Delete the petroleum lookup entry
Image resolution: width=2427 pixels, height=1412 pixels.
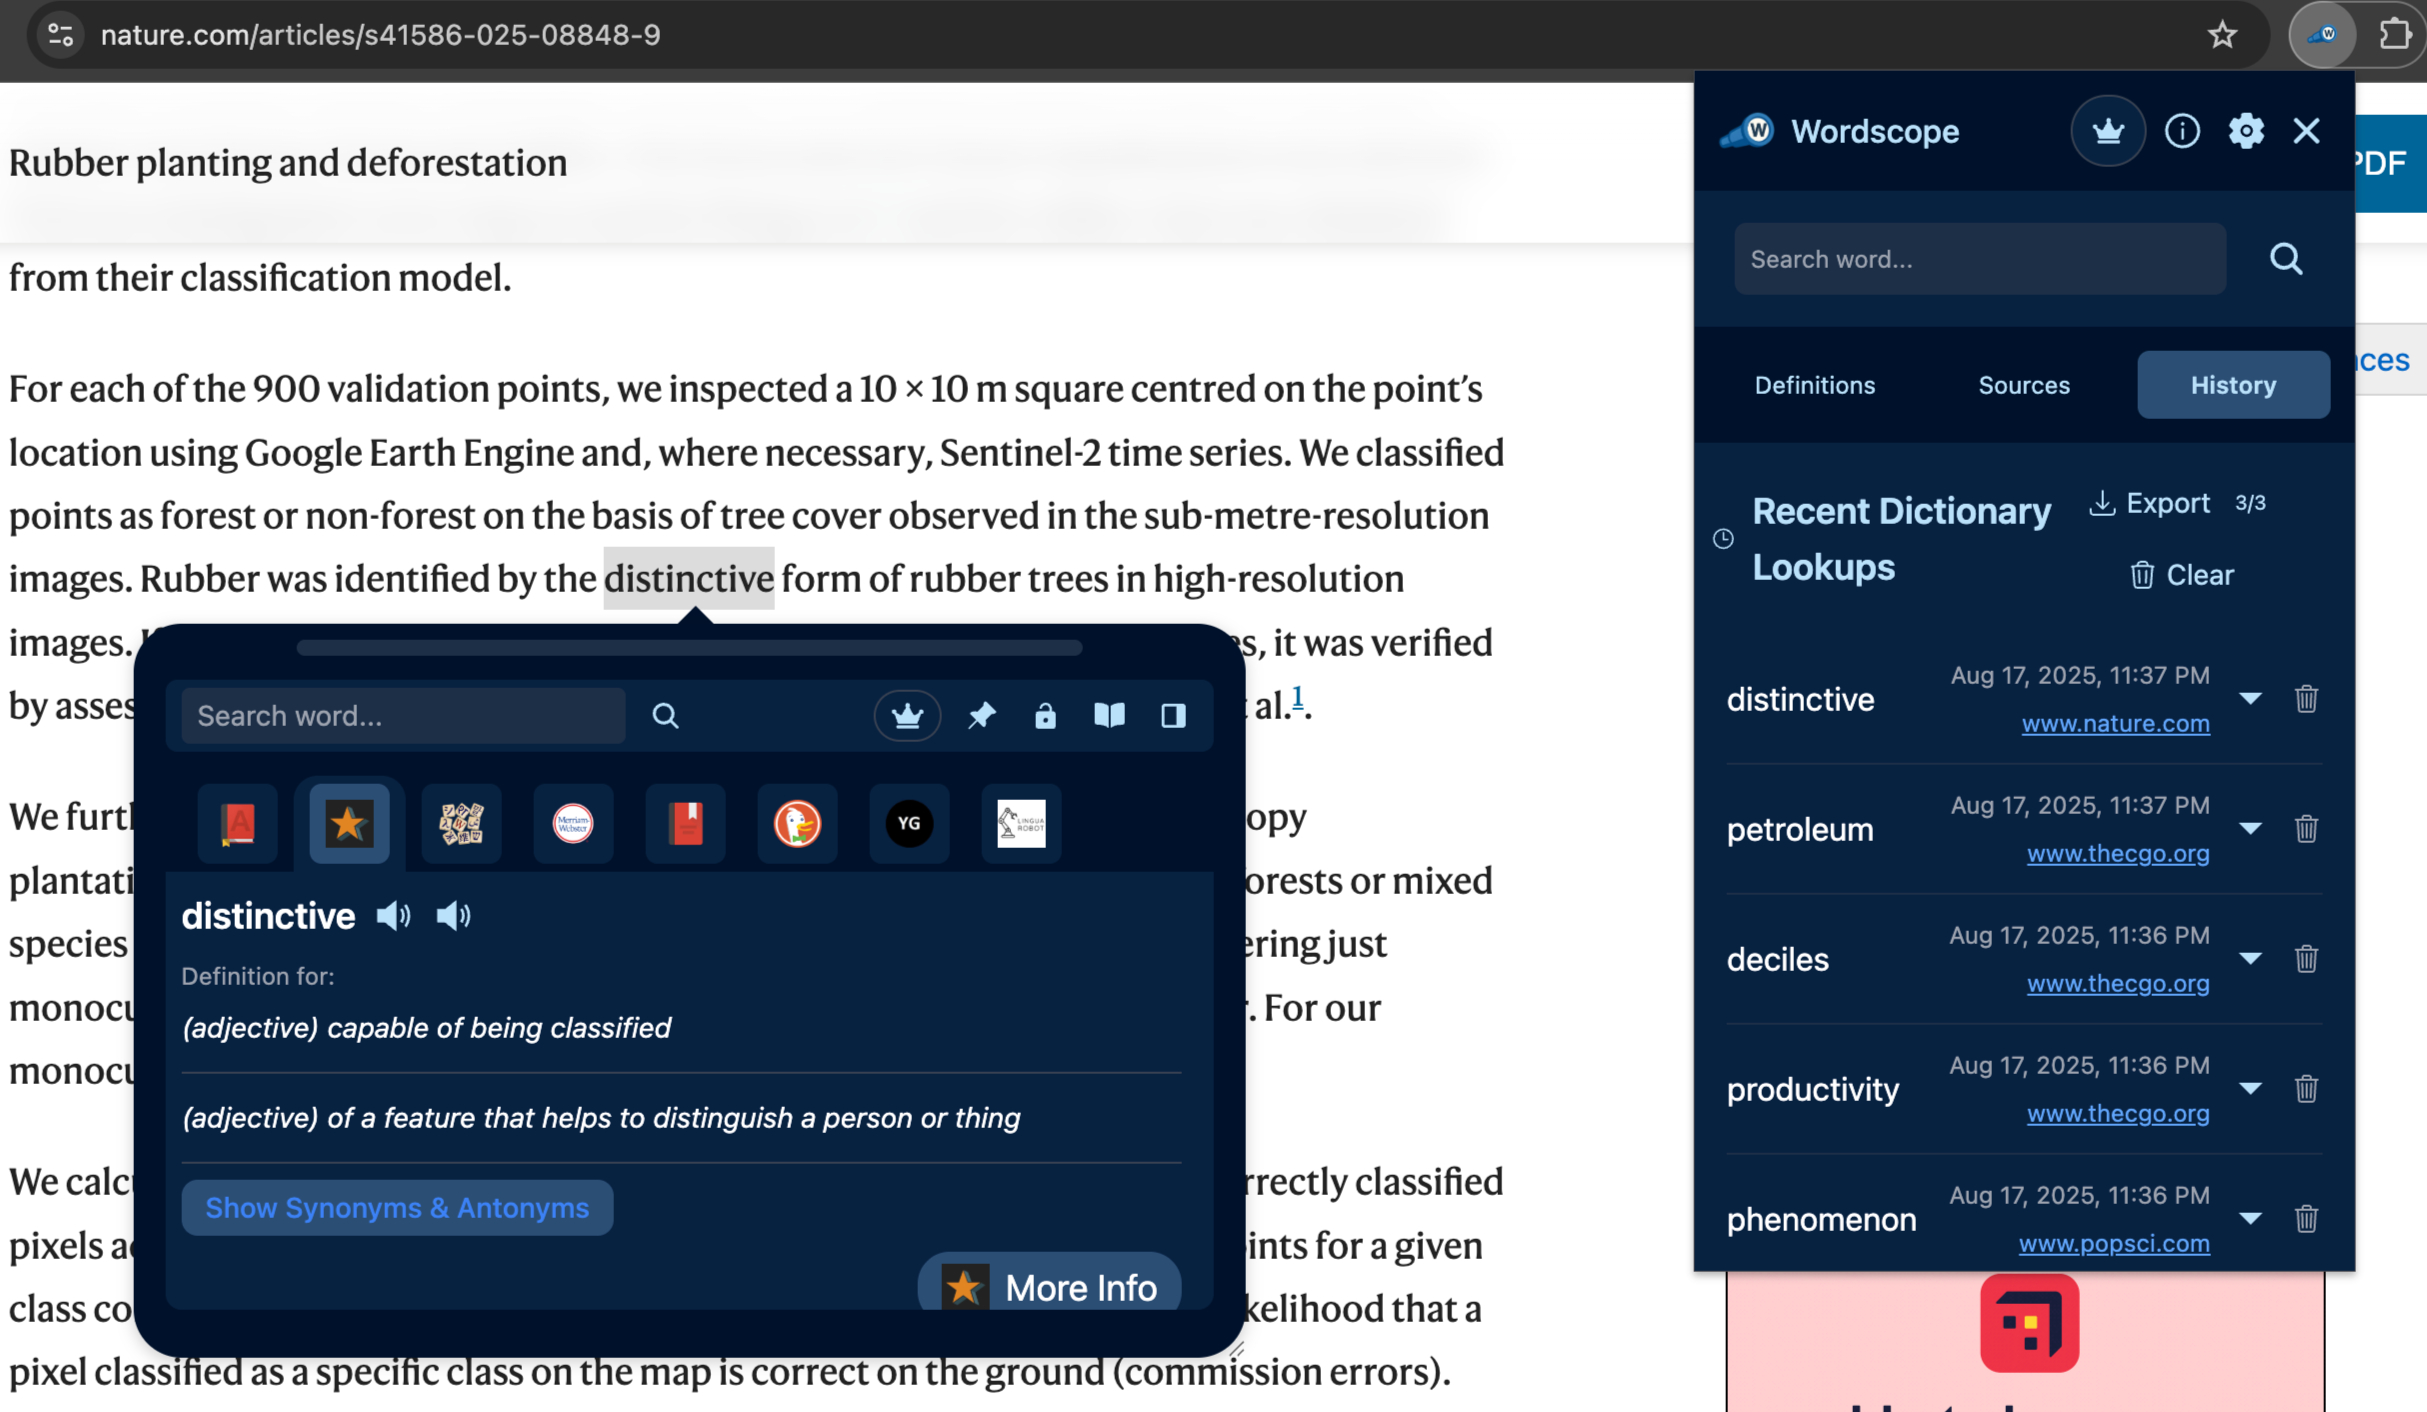point(2306,828)
